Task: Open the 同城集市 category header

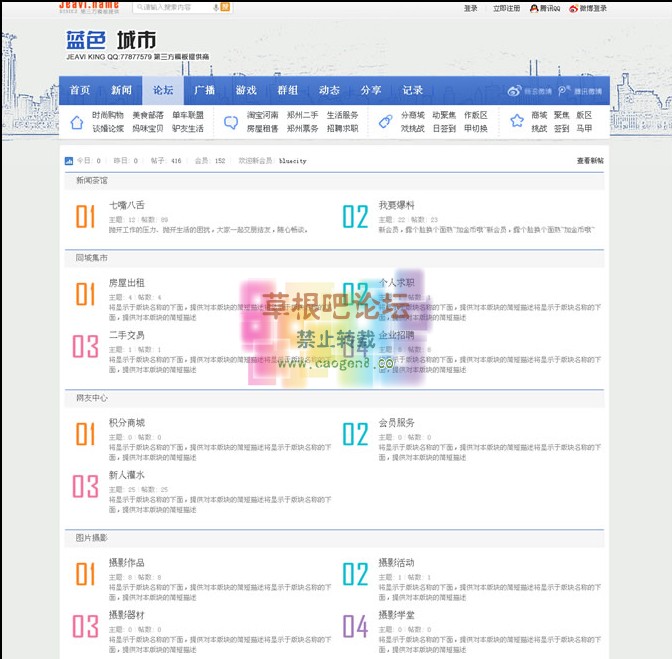Action: click(92, 258)
